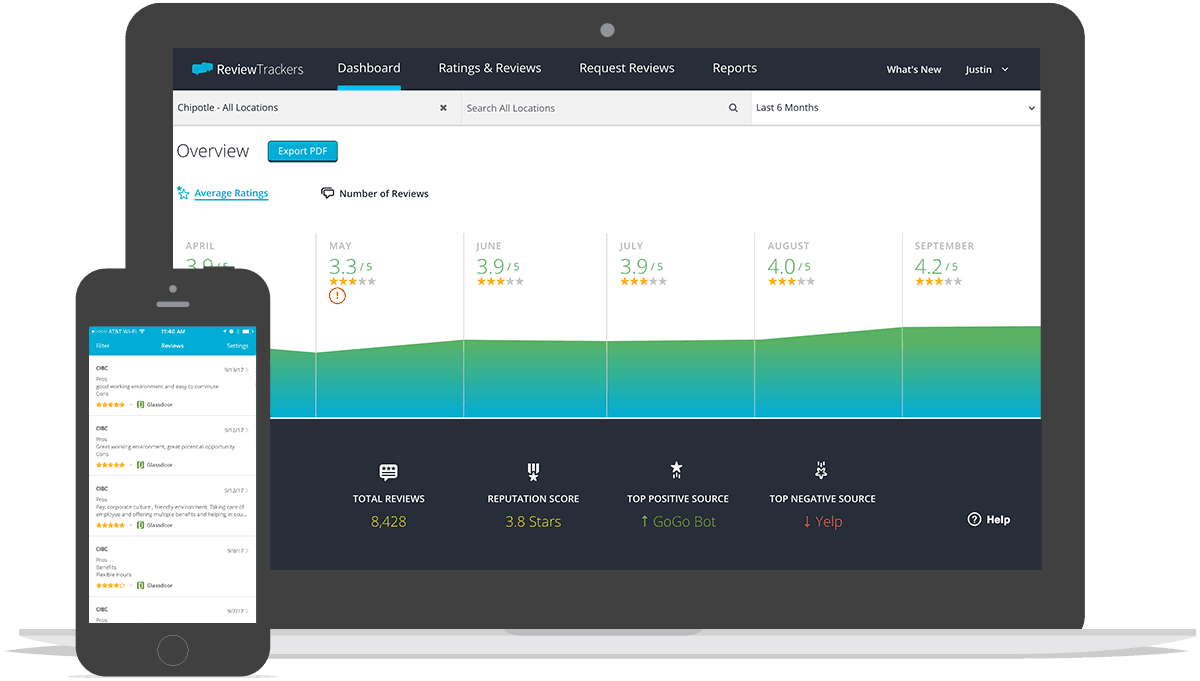Click the 'Overview' heading
Viewport: 1200px width, 681px height.
coord(213,151)
